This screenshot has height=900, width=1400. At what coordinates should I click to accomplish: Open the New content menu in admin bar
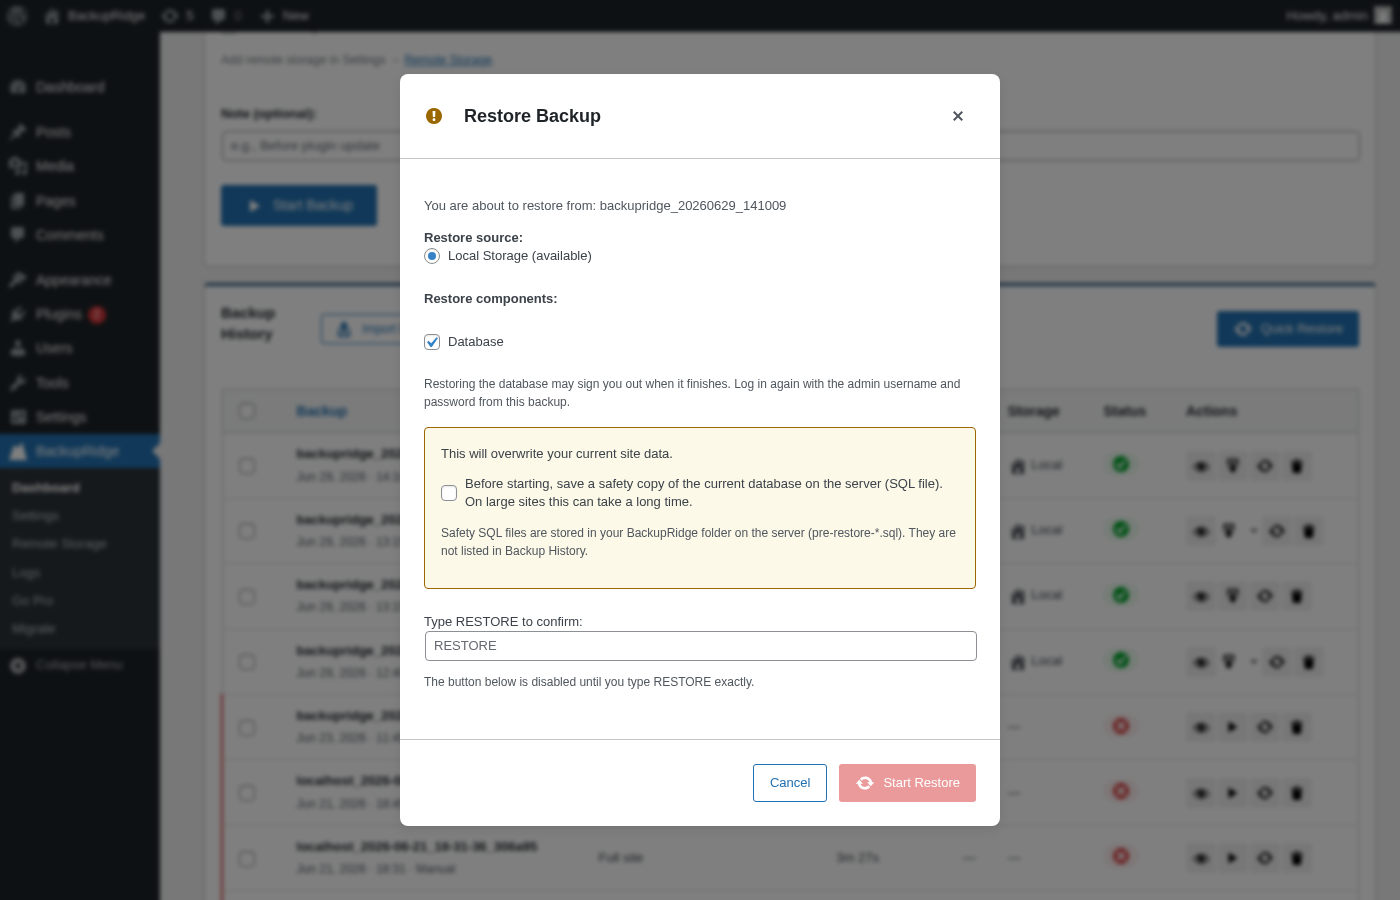click(x=285, y=16)
